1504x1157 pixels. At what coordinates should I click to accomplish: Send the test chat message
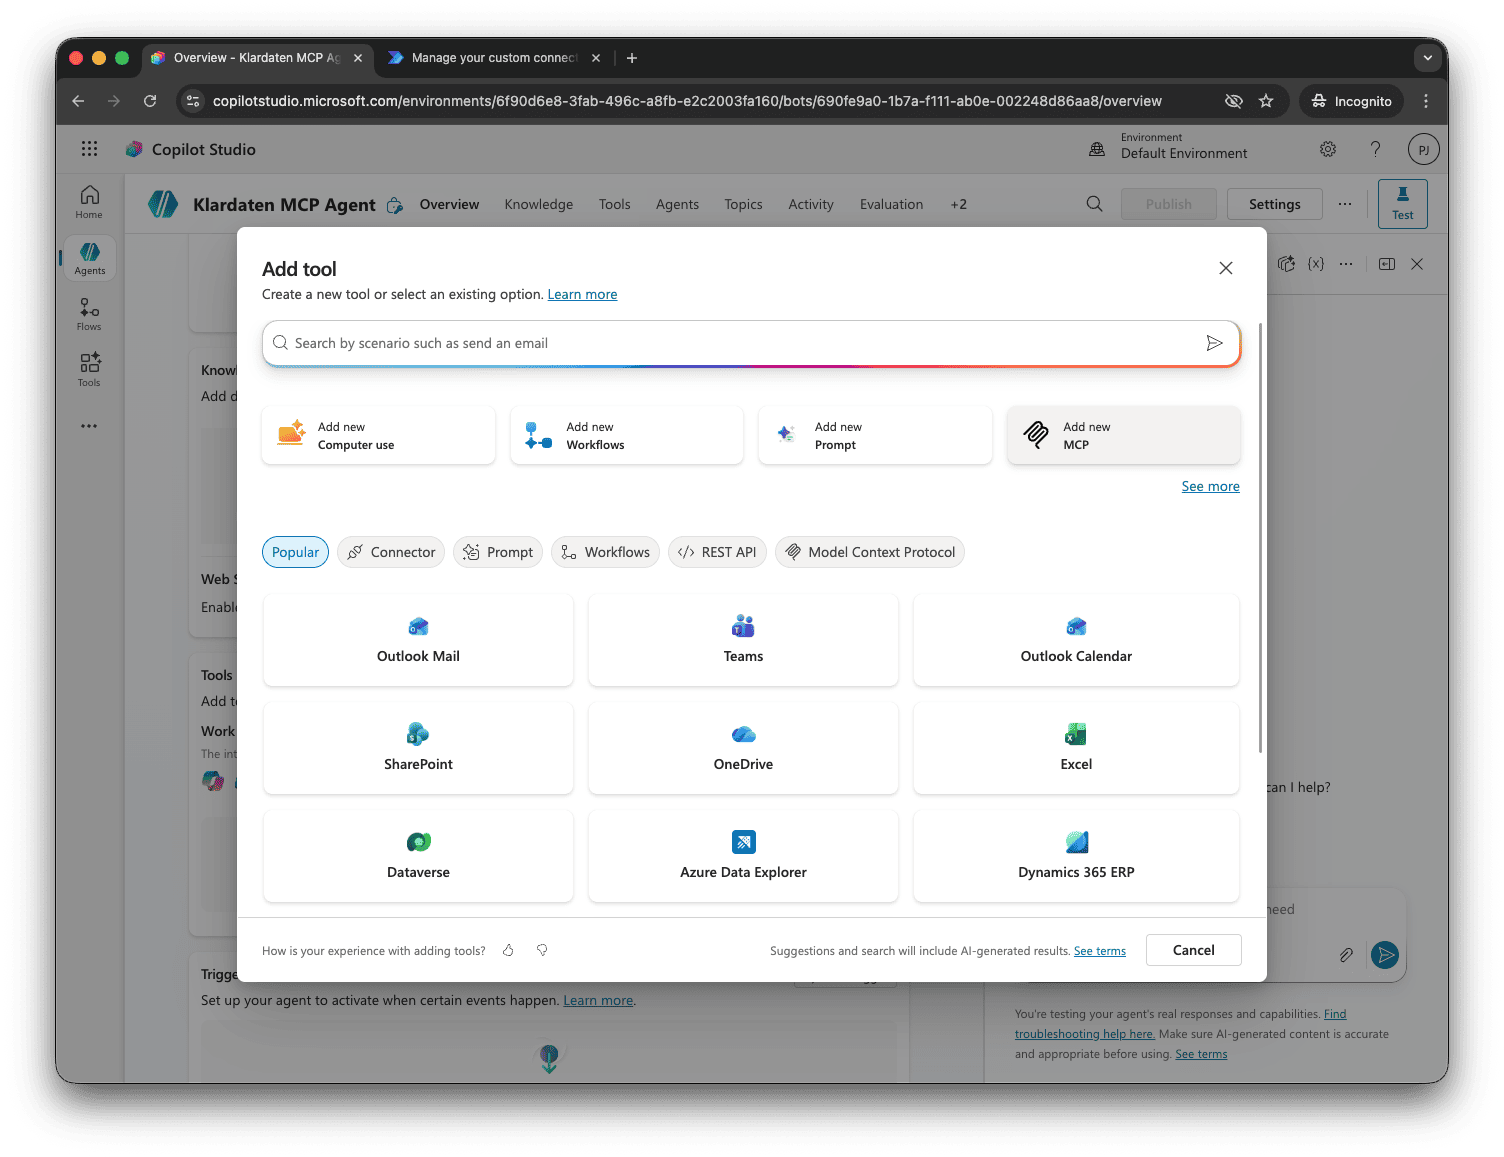coord(1385,955)
